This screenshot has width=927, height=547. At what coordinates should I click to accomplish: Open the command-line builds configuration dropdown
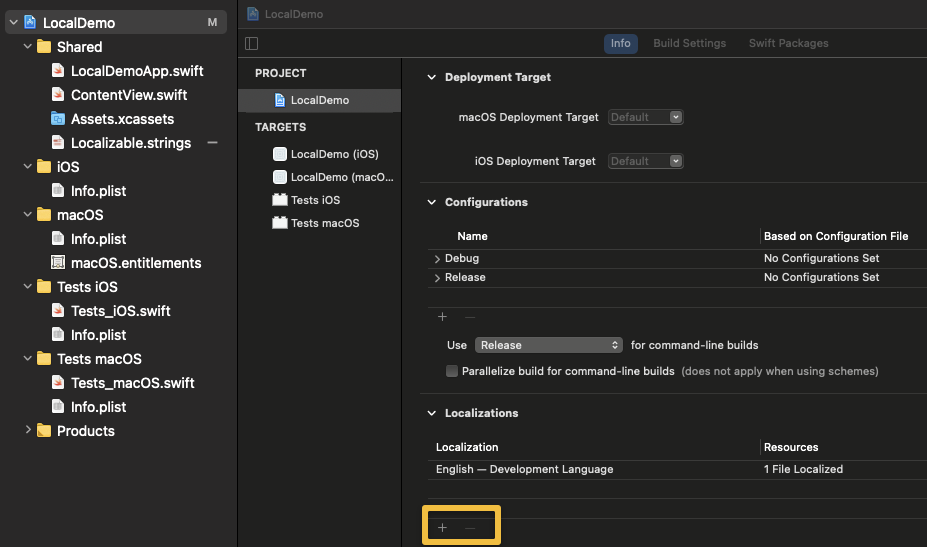point(549,345)
